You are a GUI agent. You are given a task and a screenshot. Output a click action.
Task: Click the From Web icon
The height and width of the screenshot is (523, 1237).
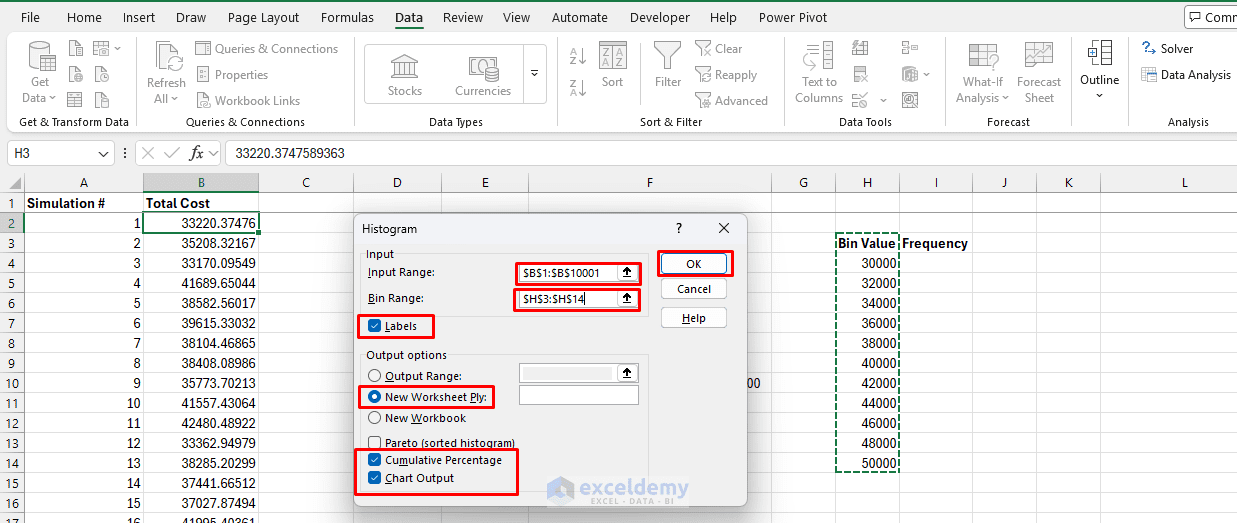(75, 74)
